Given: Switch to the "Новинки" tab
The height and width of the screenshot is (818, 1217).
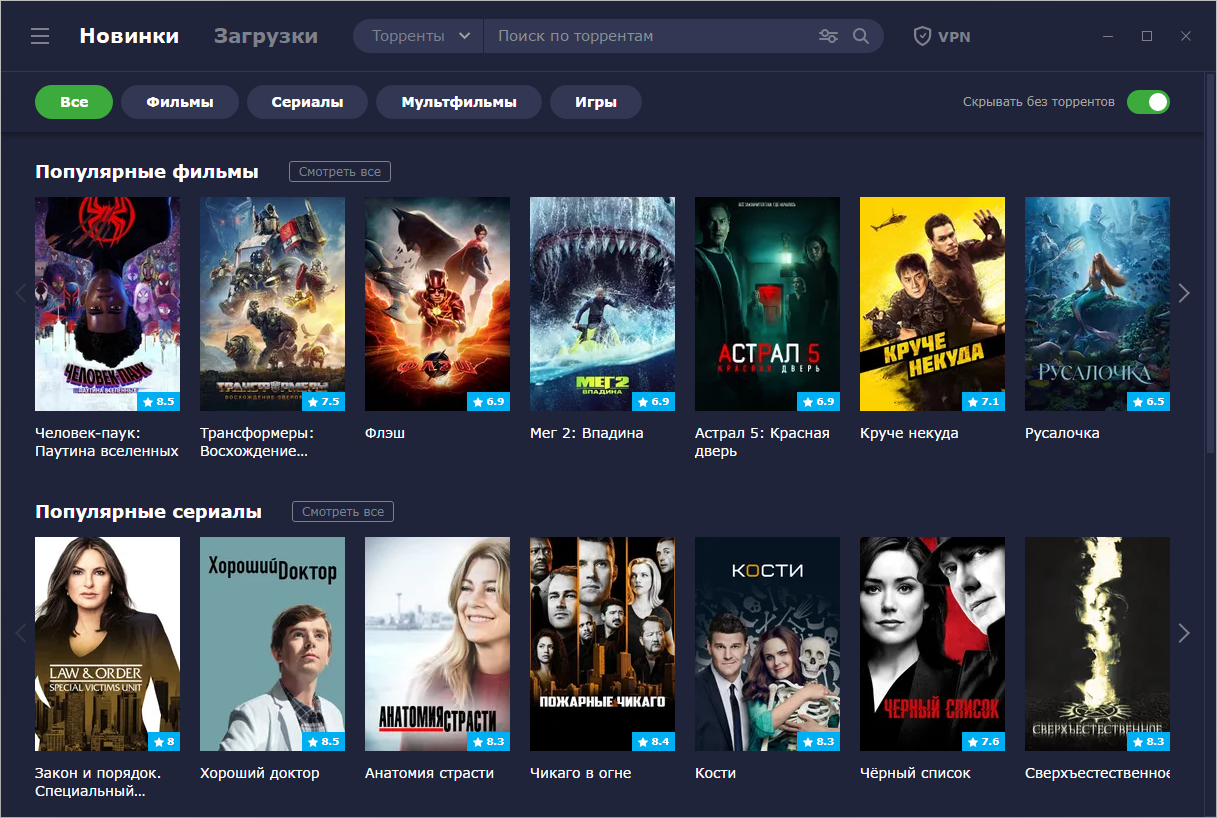Looking at the screenshot, I should click(129, 35).
